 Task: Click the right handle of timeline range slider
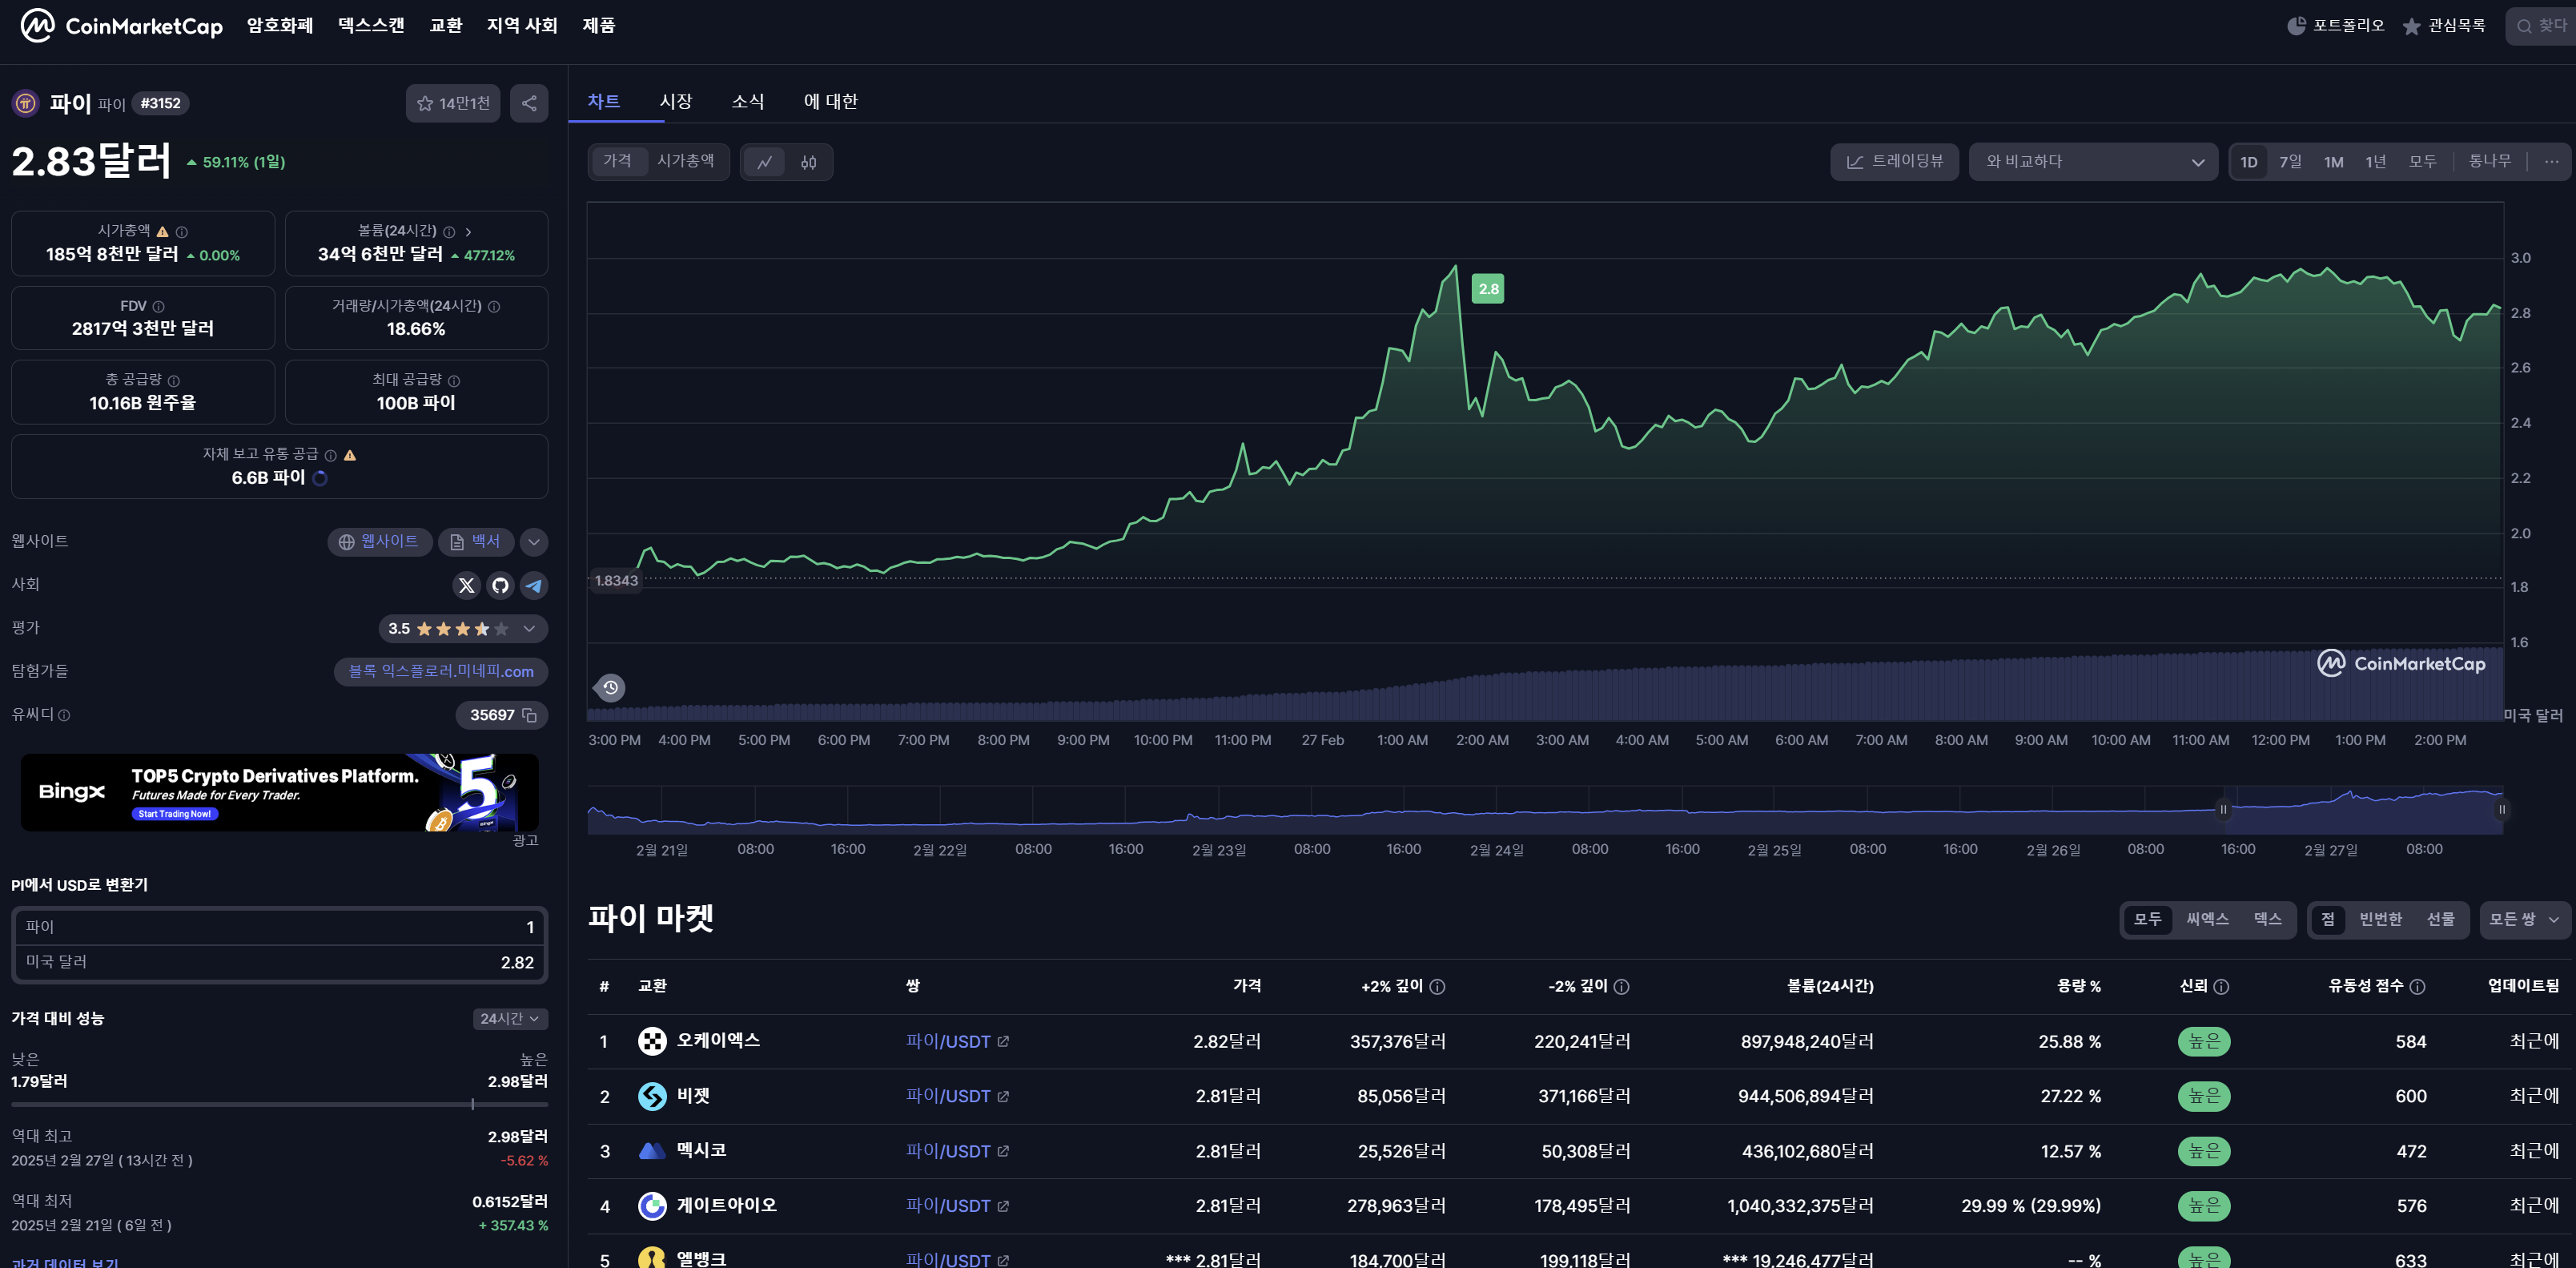(x=2502, y=810)
